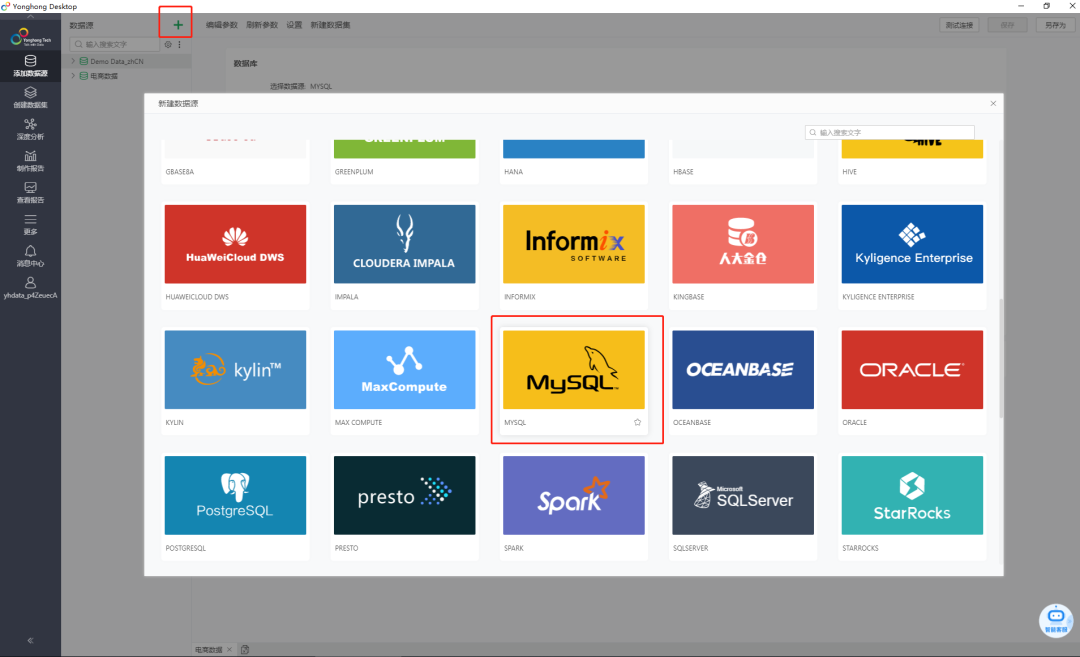Focus the data source panel search box
1080x657 pixels.
(115, 44)
